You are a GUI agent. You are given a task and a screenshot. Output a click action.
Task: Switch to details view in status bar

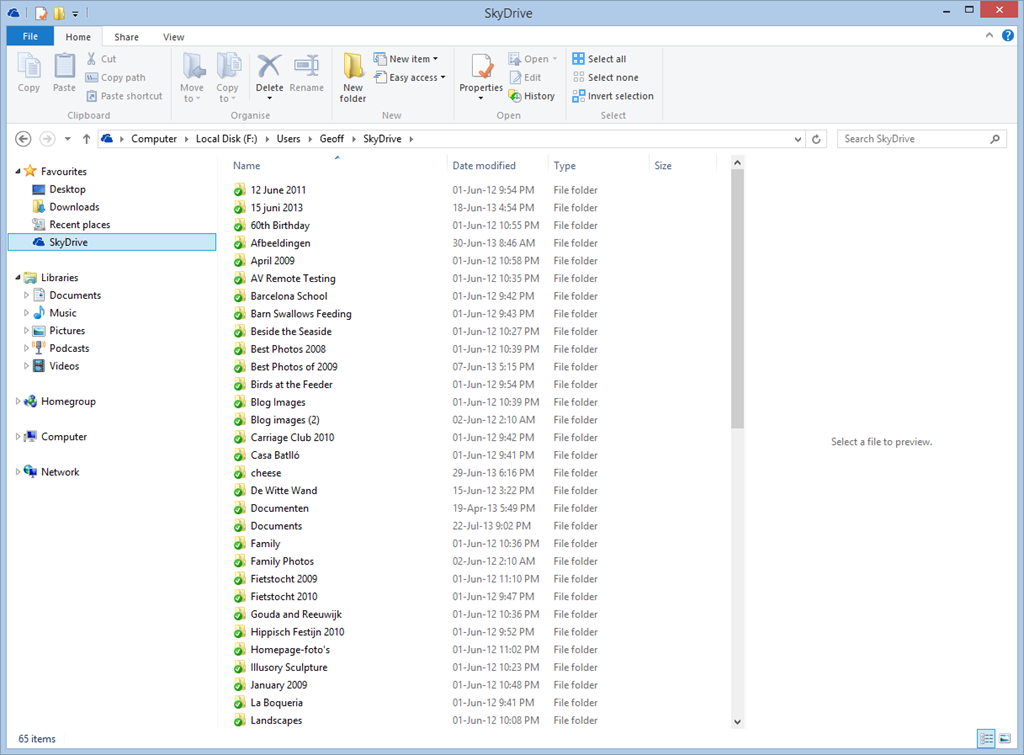point(987,739)
